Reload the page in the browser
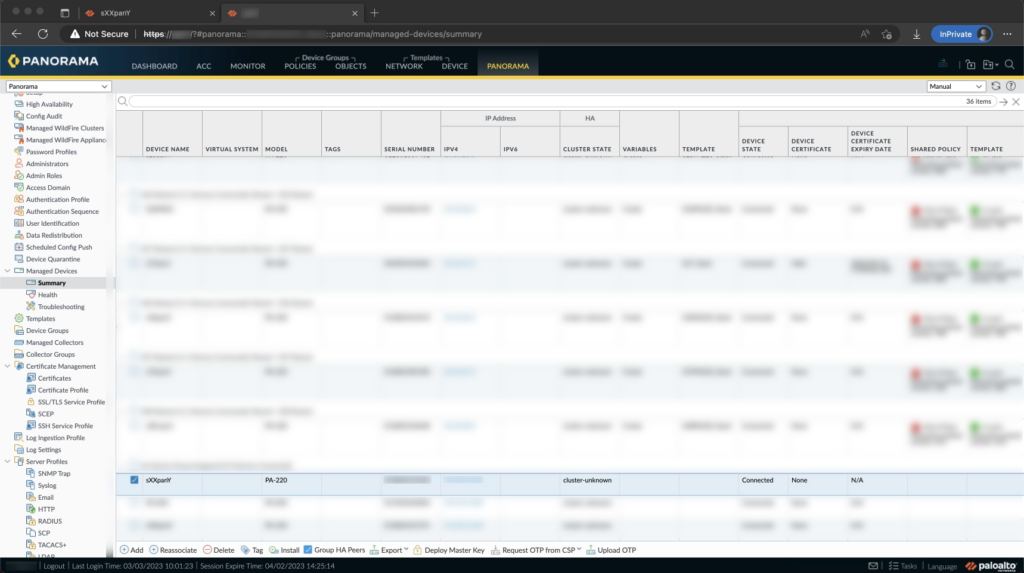This screenshot has width=1024, height=573. pos(43,34)
